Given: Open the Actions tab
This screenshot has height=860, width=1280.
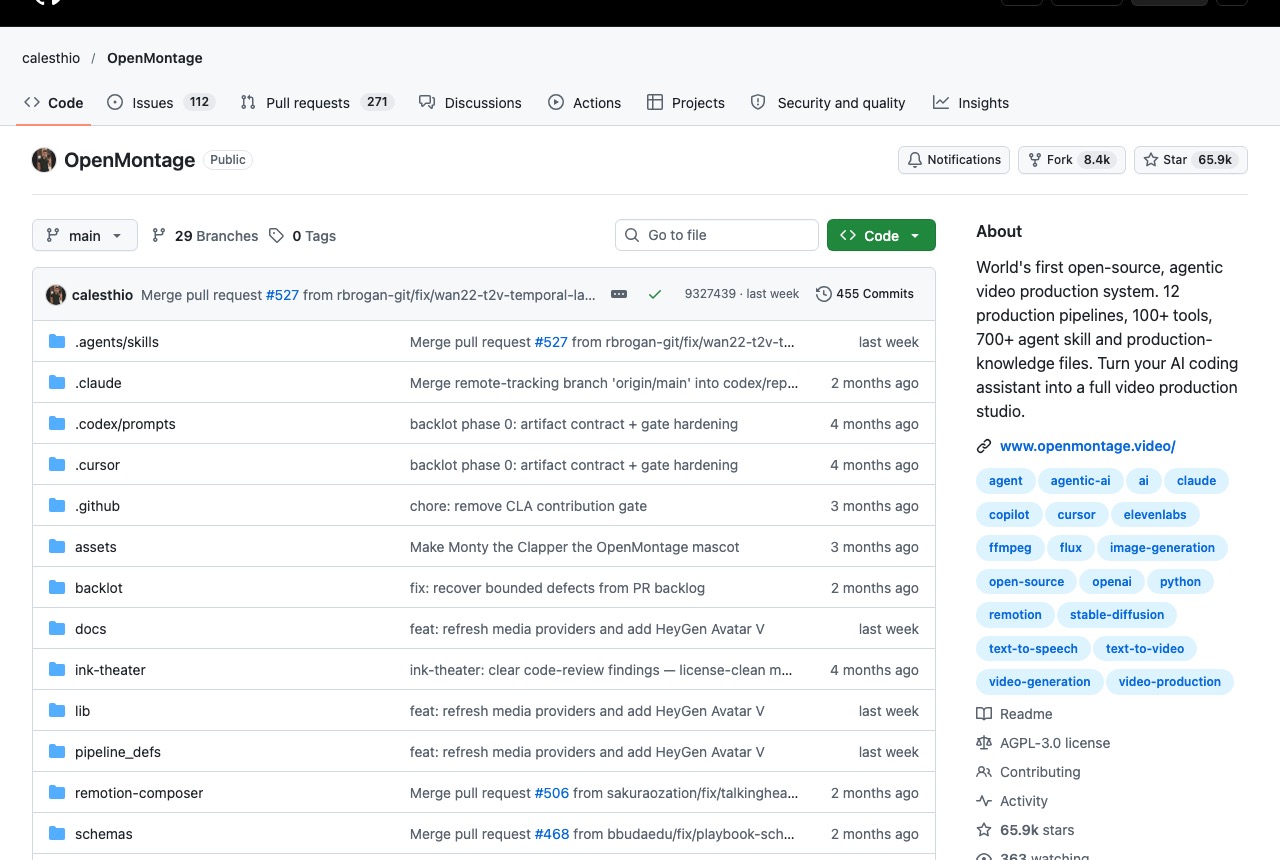Looking at the screenshot, I should pyautogui.click(x=585, y=103).
